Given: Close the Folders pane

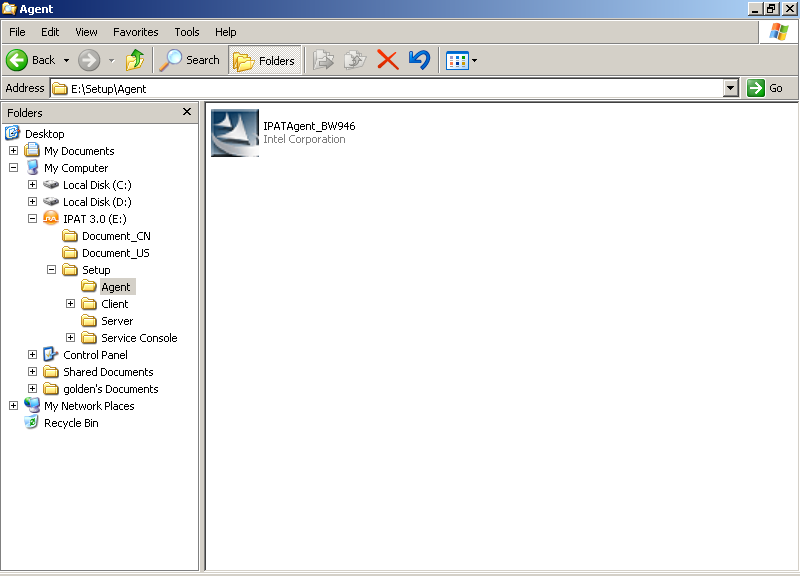Looking at the screenshot, I should 187,112.
